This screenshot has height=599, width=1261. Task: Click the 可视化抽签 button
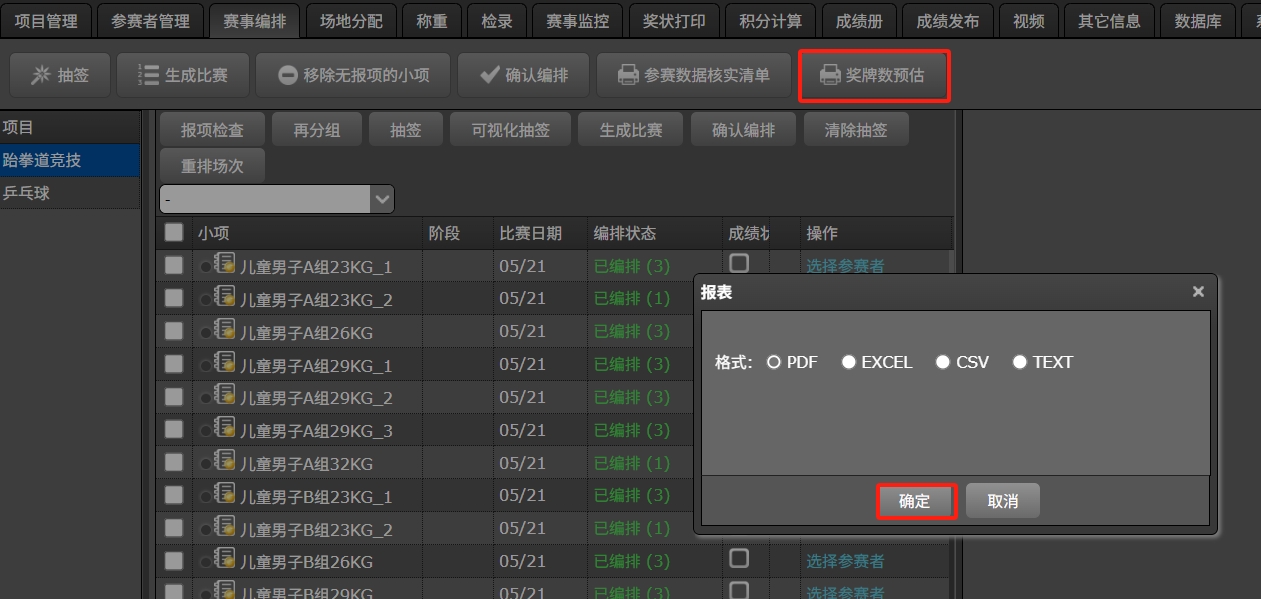pyautogui.click(x=509, y=130)
